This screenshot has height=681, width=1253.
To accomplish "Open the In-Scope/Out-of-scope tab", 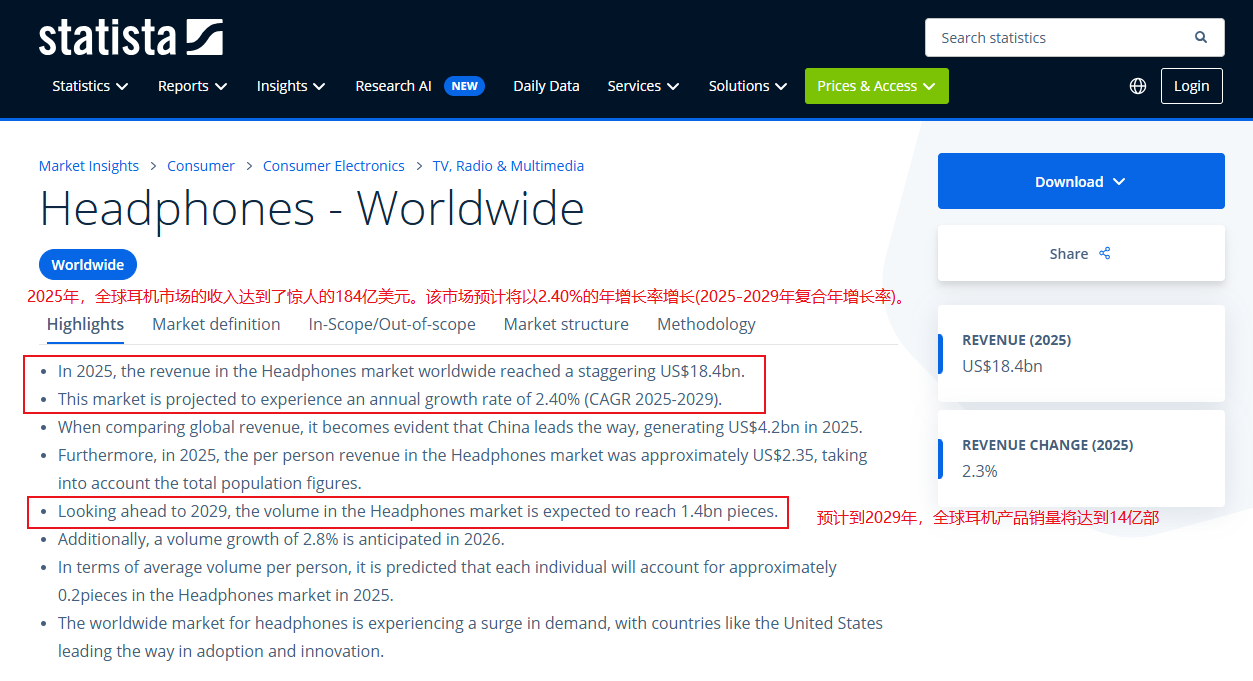I will [392, 324].
